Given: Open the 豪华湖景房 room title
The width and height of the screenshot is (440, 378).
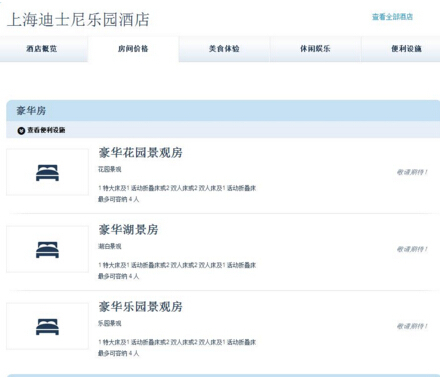Looking at the screenshot, I should pos(128,230).
